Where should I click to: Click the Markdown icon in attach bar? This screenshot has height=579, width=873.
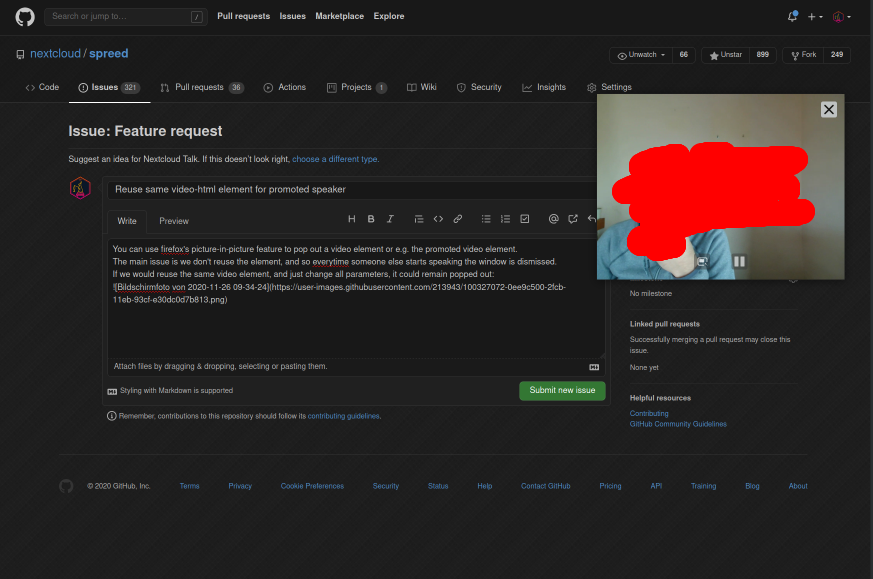pos(594,367)
